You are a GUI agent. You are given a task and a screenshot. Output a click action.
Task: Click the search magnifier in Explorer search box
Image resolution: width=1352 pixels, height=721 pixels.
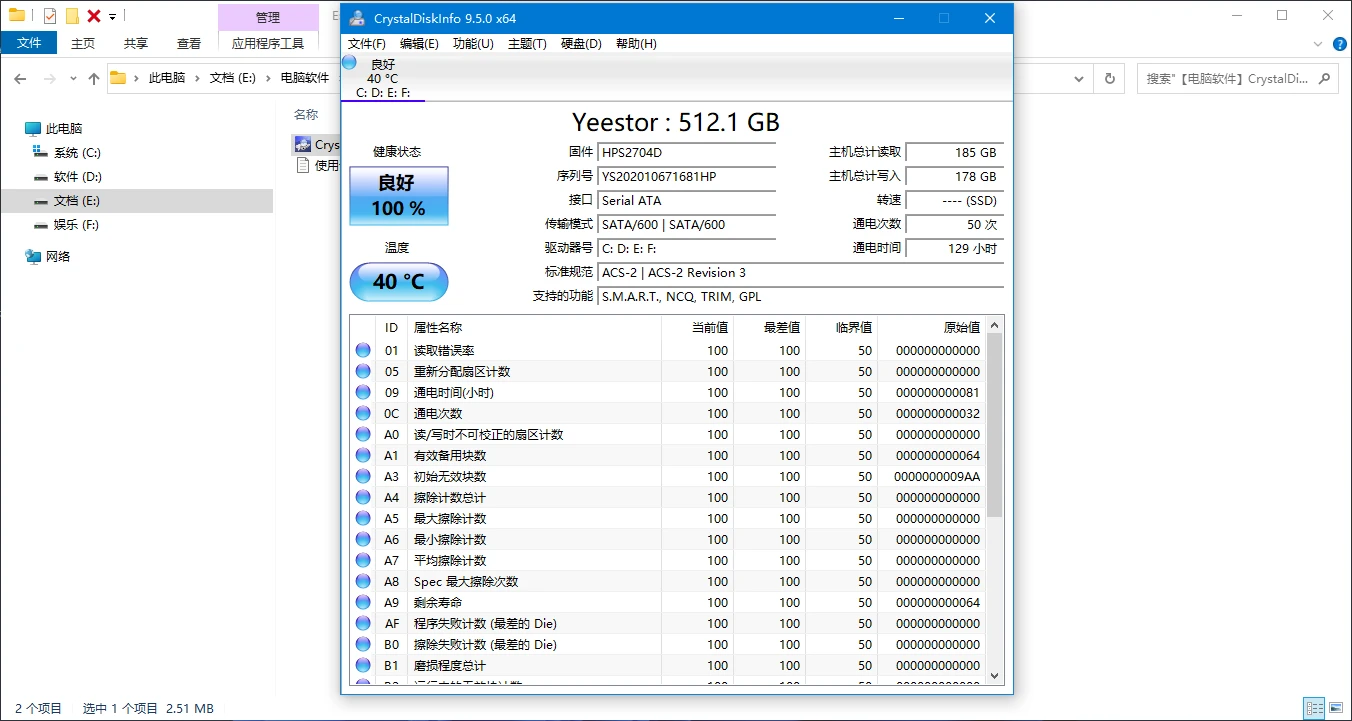coord(1324,78)
